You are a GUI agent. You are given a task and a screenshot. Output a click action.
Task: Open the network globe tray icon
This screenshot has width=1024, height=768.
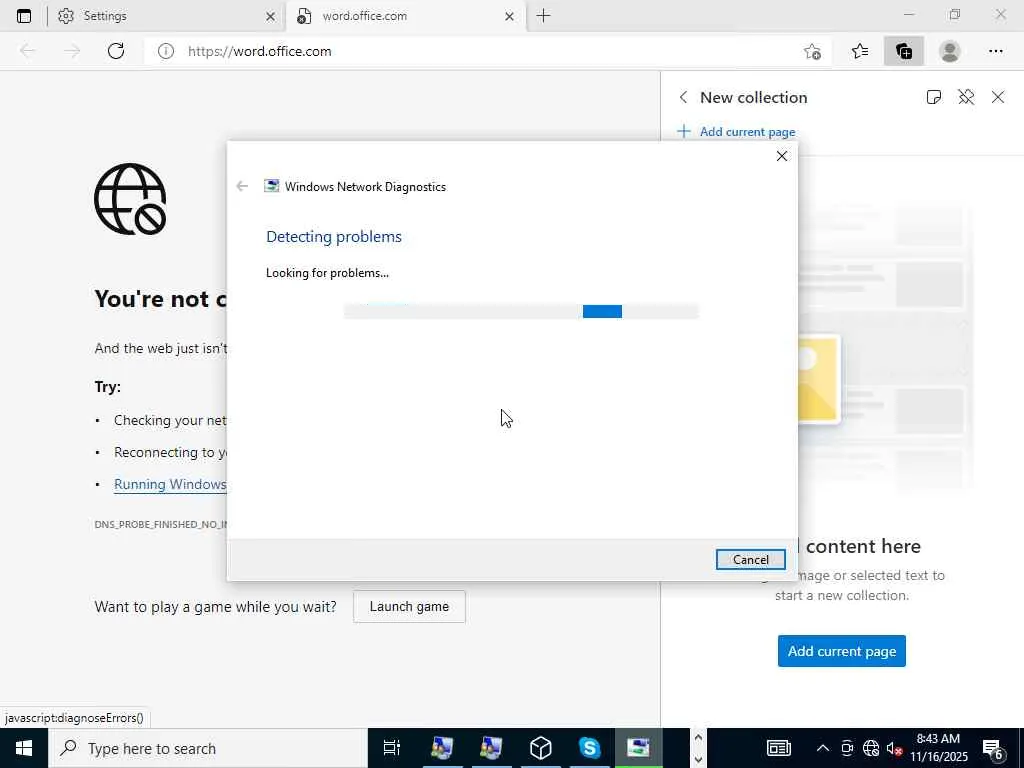(871, 748)
